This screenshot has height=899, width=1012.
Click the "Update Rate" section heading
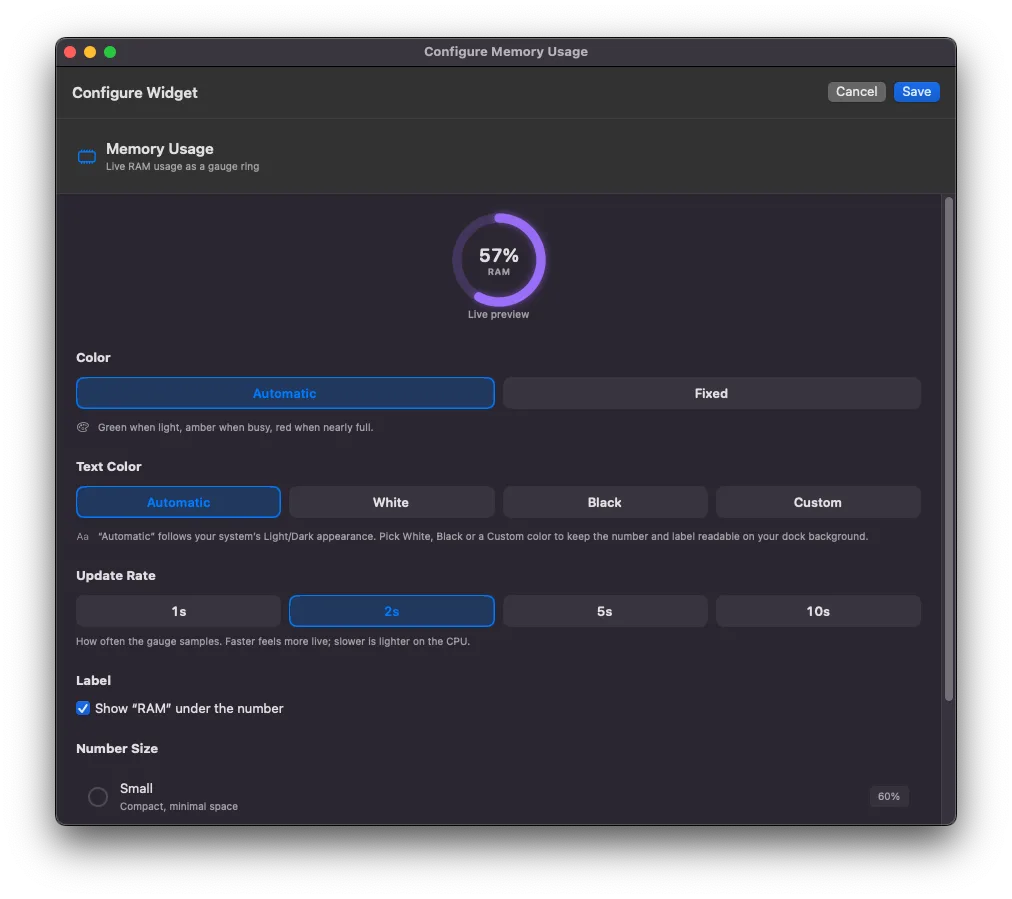point(116,575)
